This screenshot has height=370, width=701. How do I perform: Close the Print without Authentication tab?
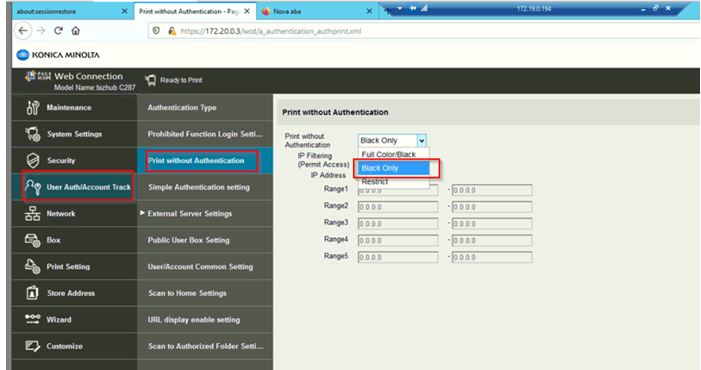coord(247,11)
